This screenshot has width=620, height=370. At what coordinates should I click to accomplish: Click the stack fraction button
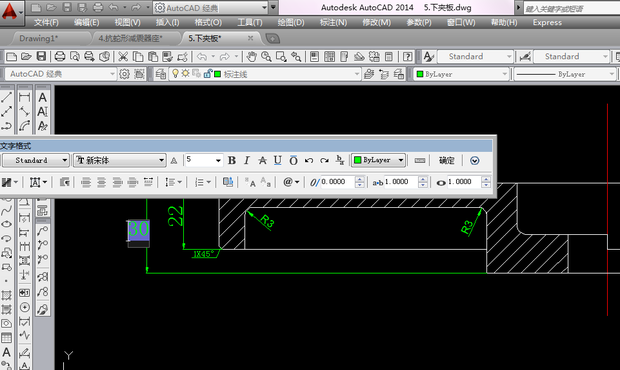tap(340, 160)
